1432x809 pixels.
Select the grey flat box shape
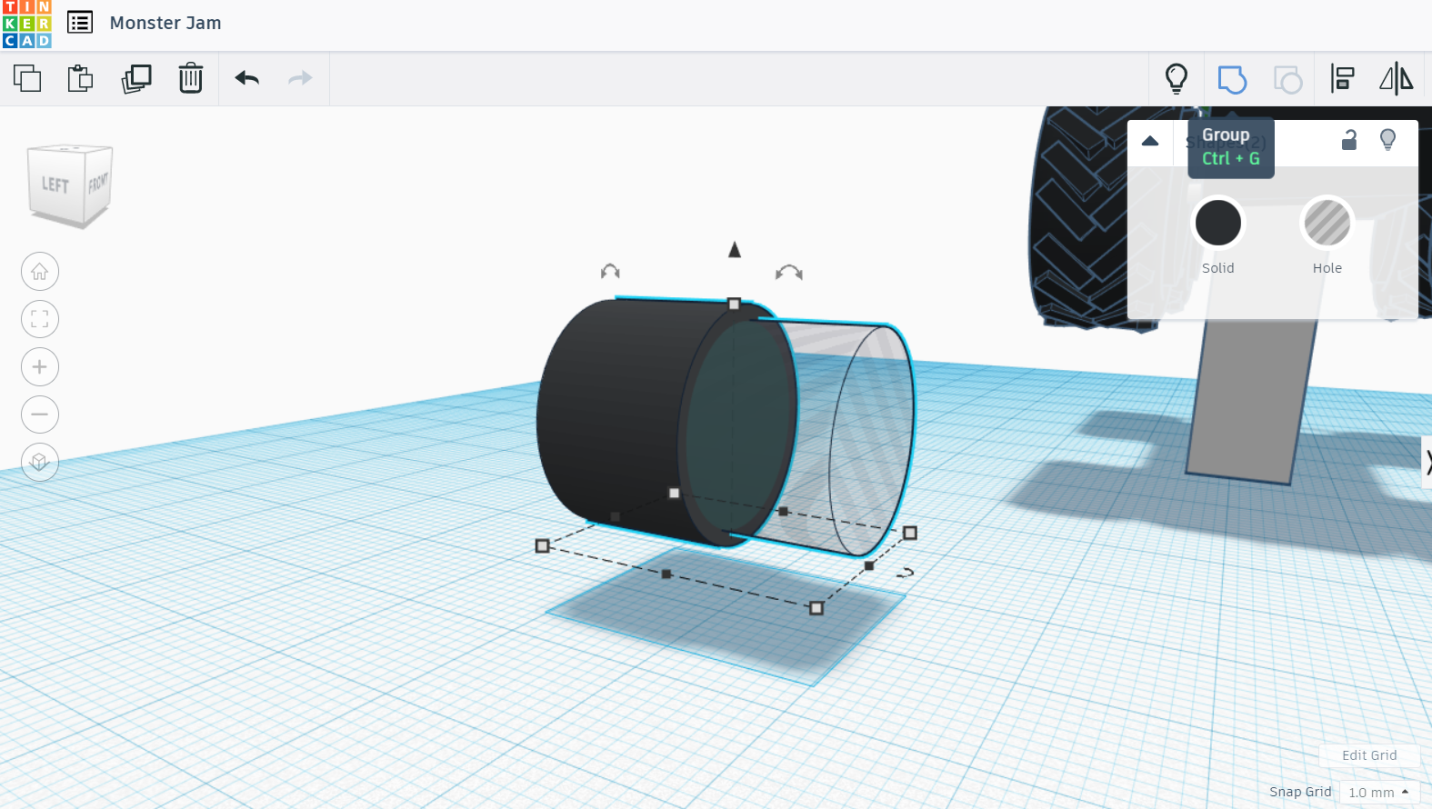pos(1252,400)
